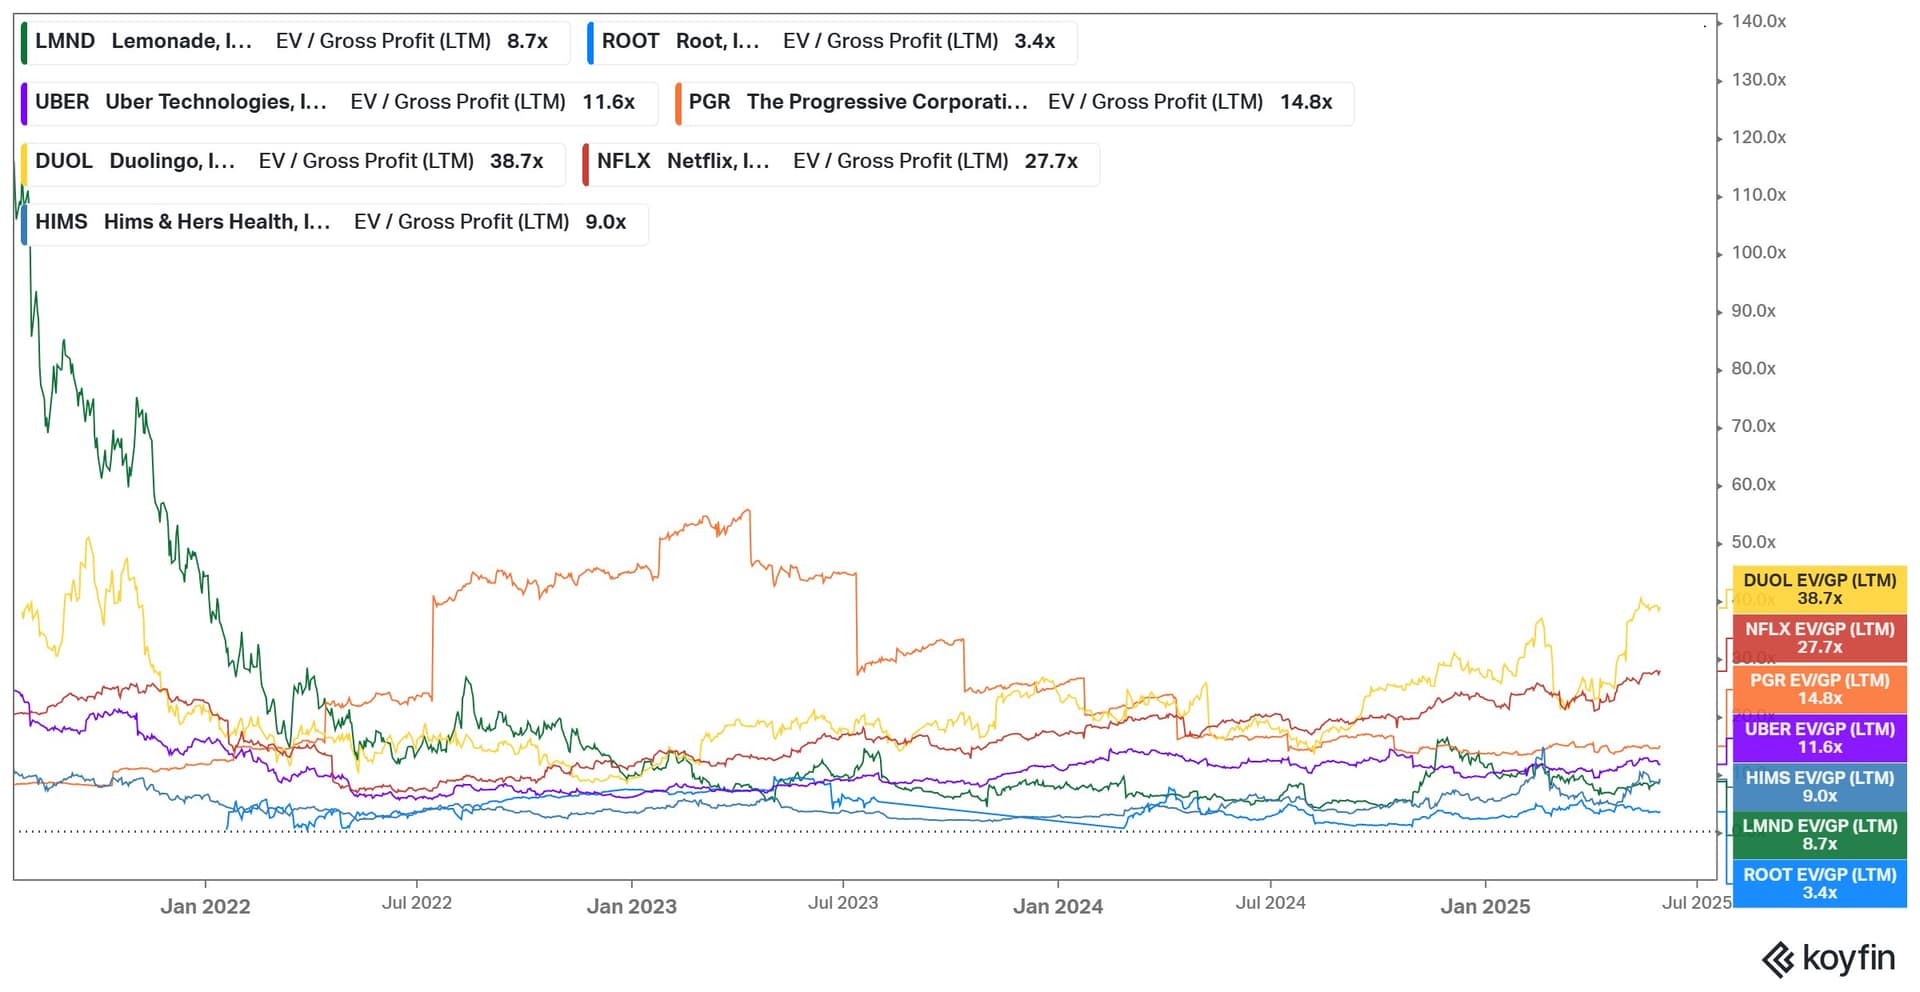Screen dimensions: 1920x992
Task: Click the Koyfin logo icon
Action: (1777, 959)
